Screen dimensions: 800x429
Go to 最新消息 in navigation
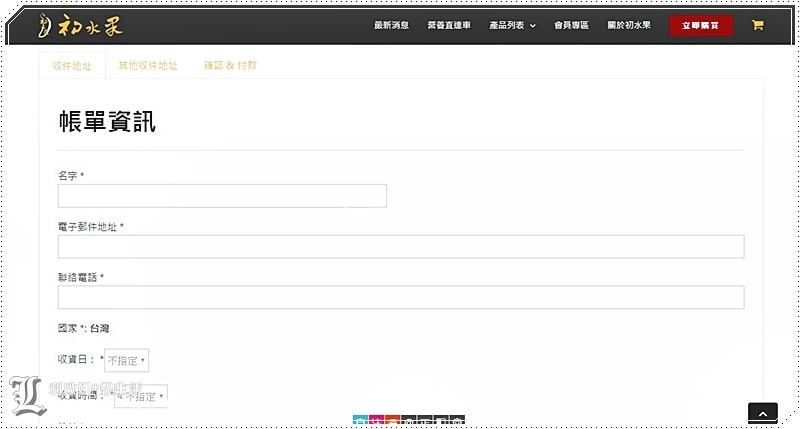click(x=391, y=26)
